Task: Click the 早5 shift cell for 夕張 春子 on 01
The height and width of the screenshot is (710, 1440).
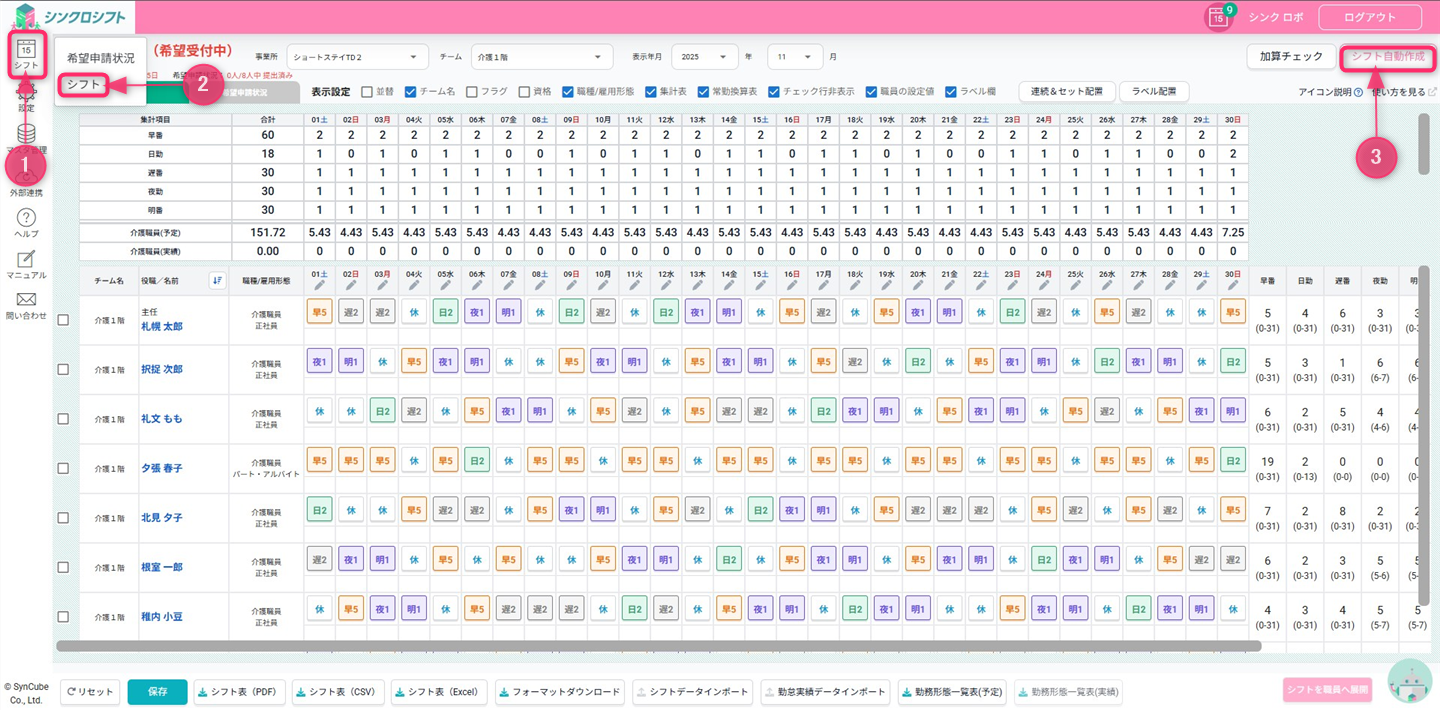Action: click(319, 460)
